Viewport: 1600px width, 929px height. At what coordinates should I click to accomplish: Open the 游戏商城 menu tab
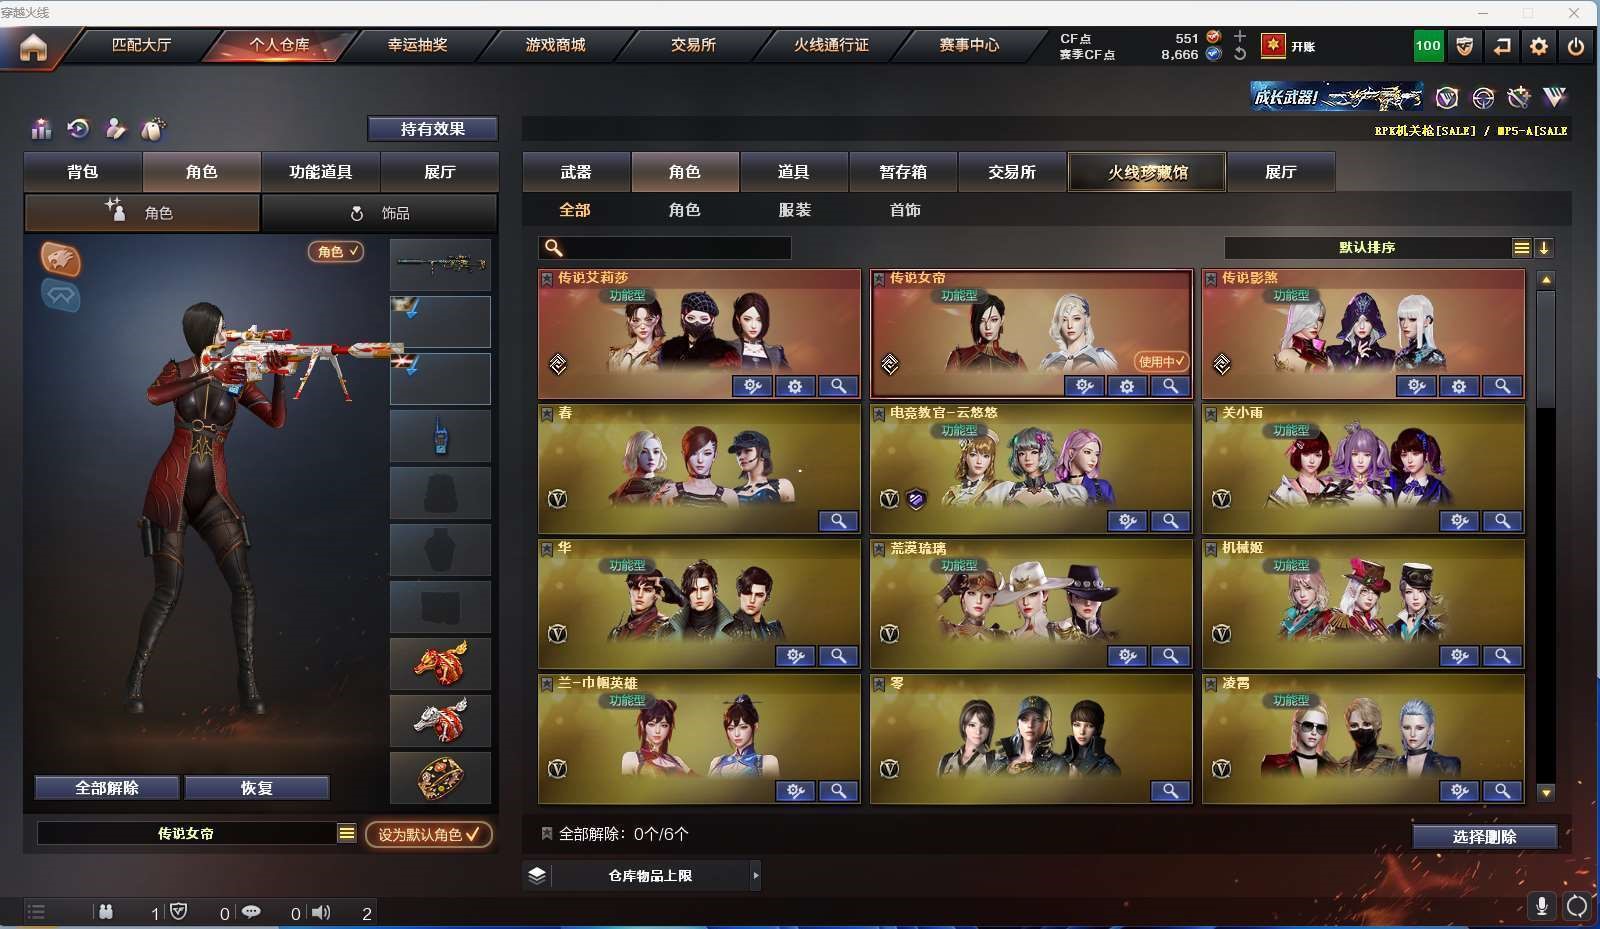(555, 45)
